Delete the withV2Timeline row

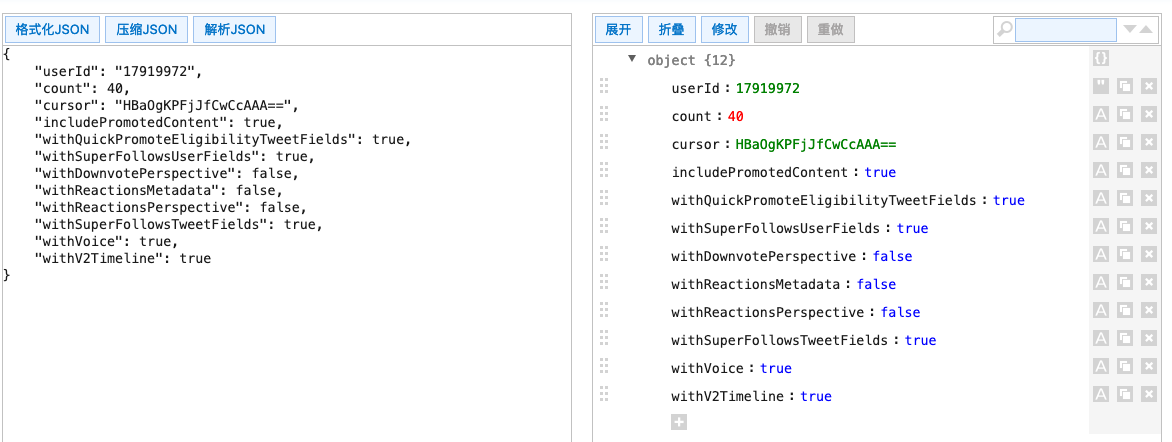pos(1148,395)
